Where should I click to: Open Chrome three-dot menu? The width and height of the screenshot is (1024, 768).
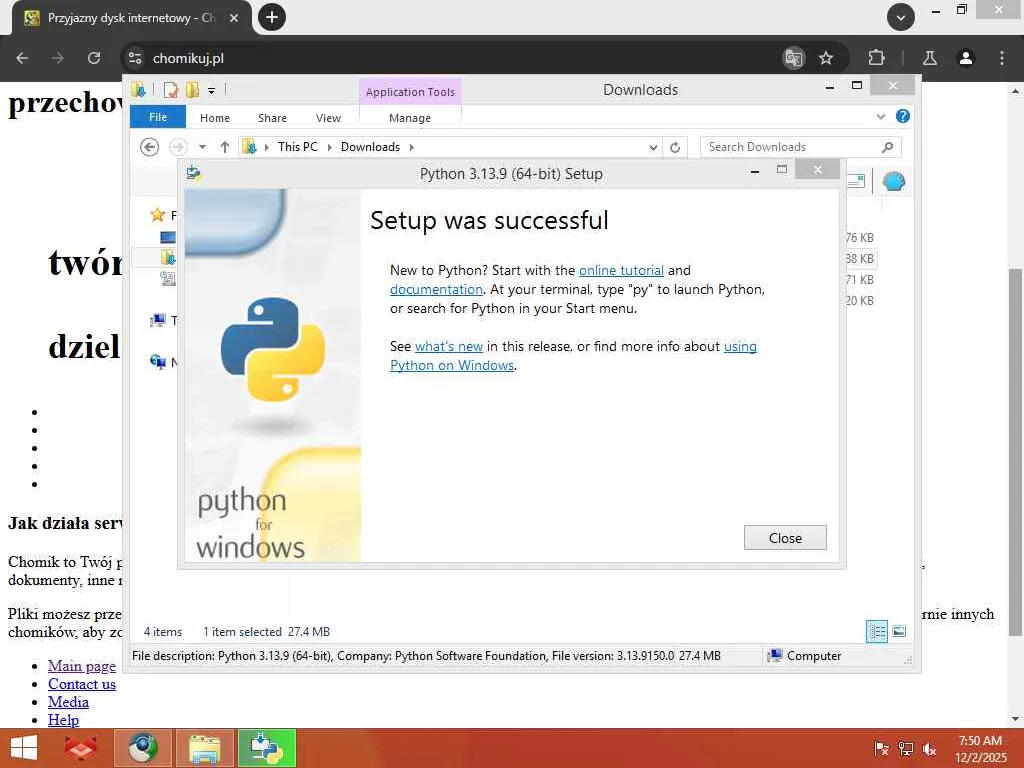(1002, 58)
